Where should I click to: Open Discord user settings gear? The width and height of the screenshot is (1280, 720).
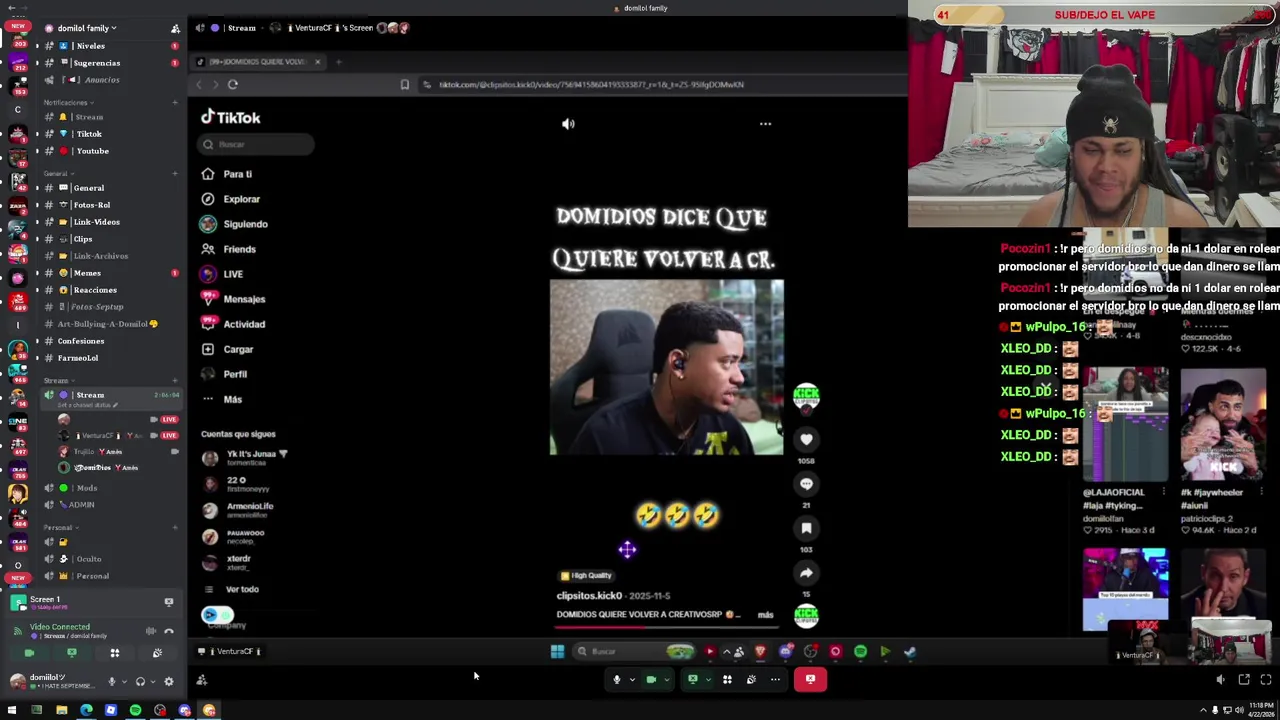(169, 682)
